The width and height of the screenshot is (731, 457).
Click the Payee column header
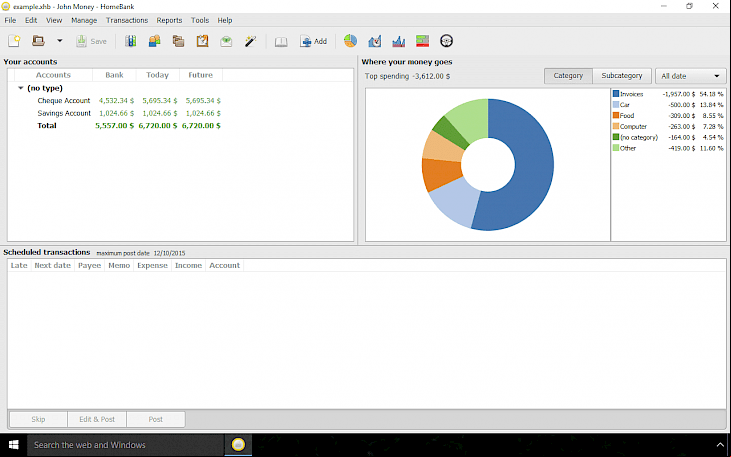point(90,265)
